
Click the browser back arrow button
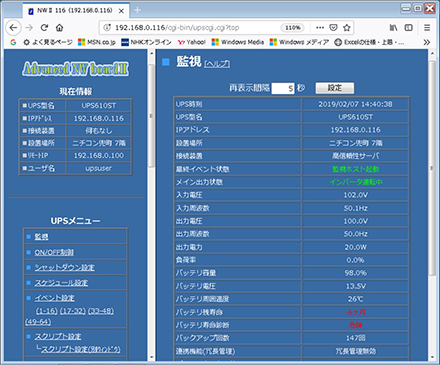pos(13,28)
